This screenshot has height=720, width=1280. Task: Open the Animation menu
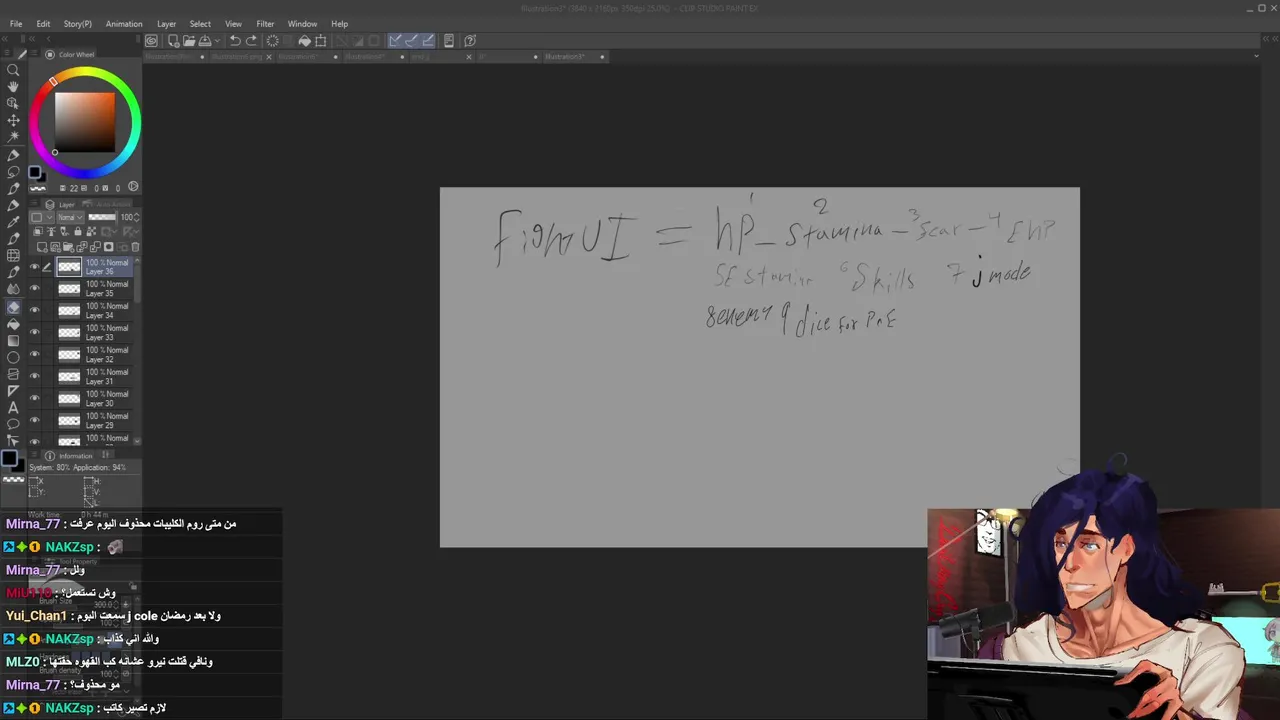coord(124,24)
